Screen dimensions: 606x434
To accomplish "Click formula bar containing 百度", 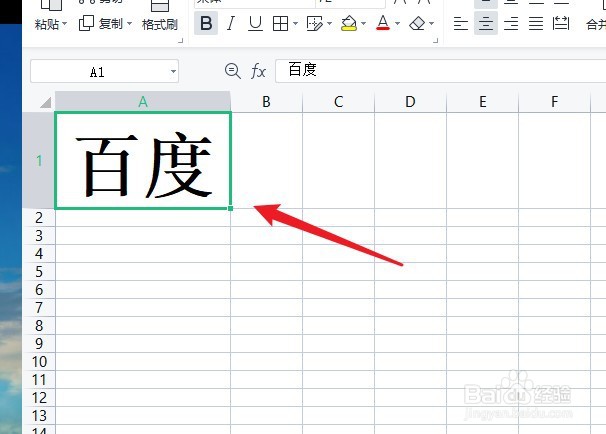I will click(x=441, y=71).
